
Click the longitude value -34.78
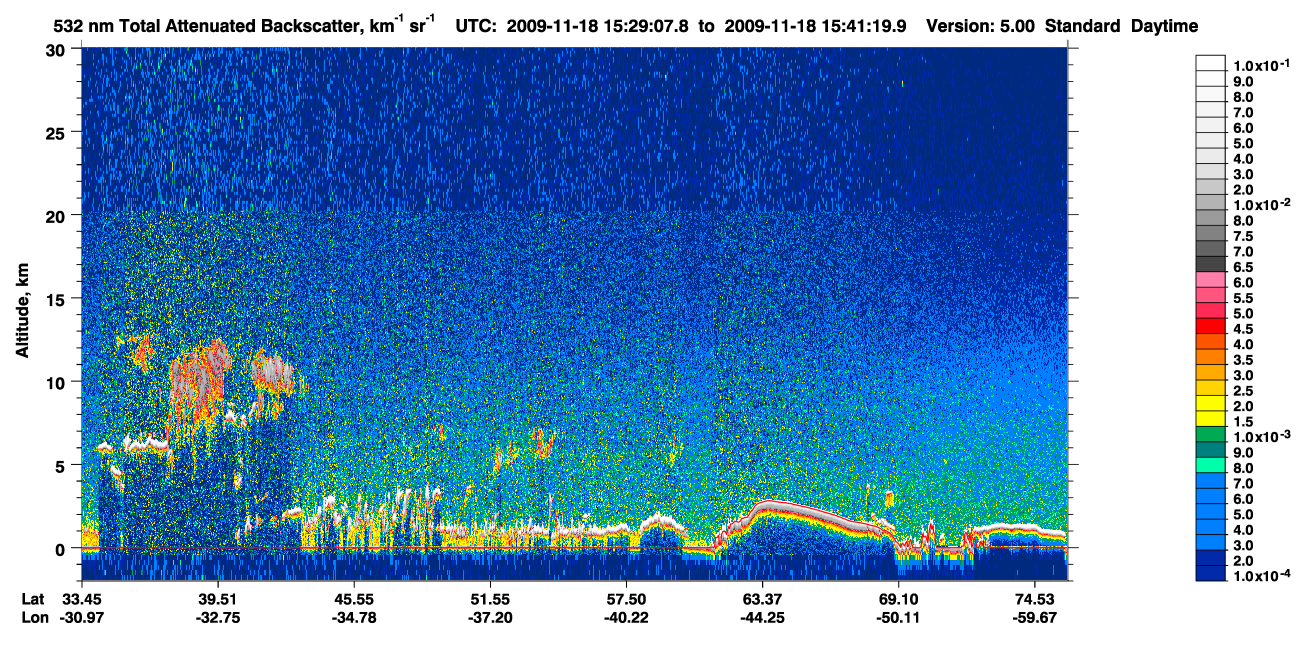[x=353, y=617]
